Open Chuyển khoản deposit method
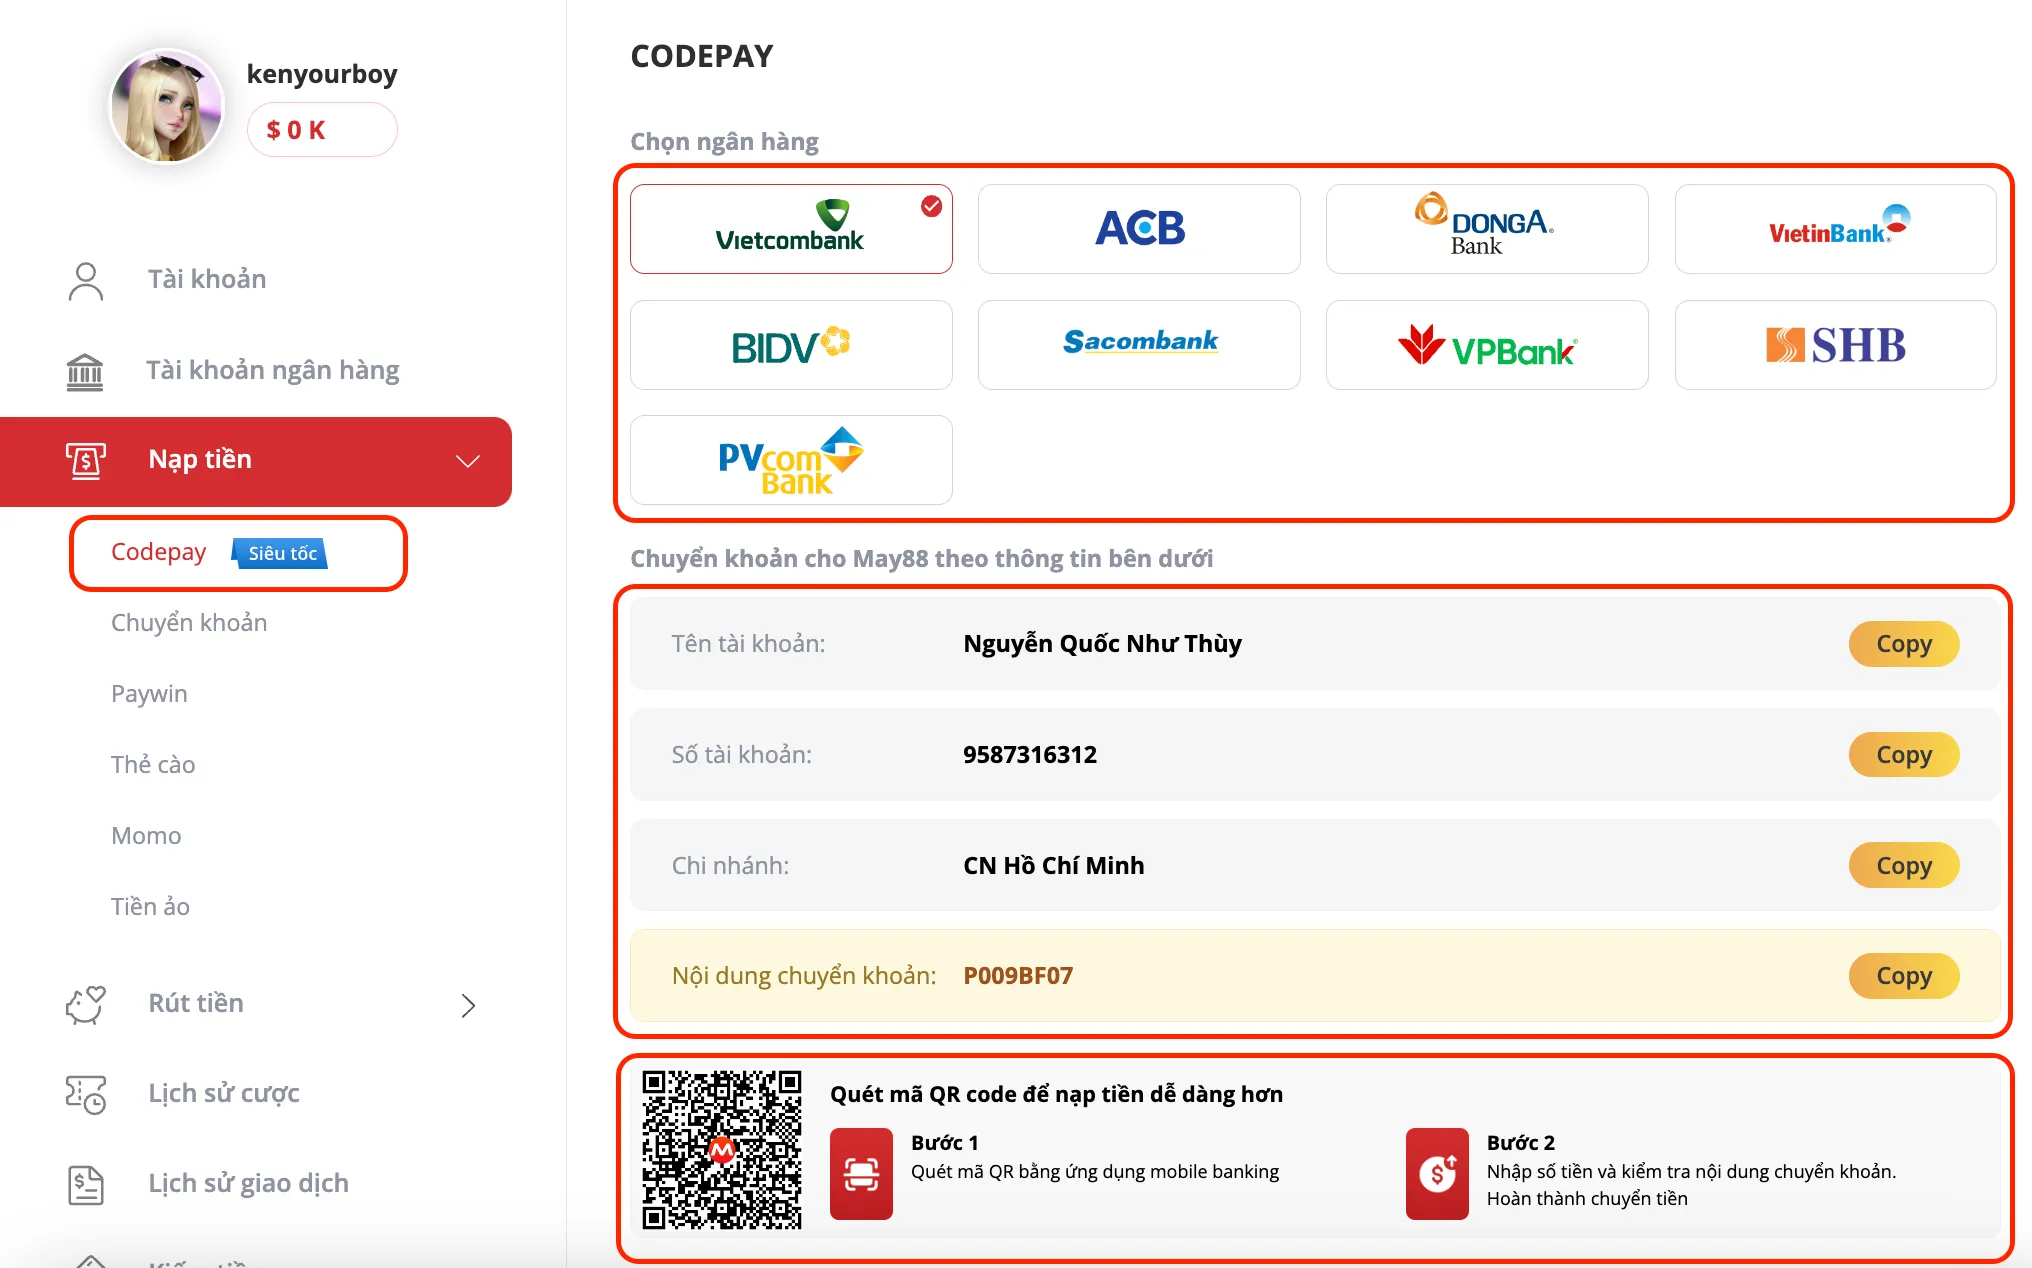This screenshot has width=2032, height=1268. tap(189, 623)
